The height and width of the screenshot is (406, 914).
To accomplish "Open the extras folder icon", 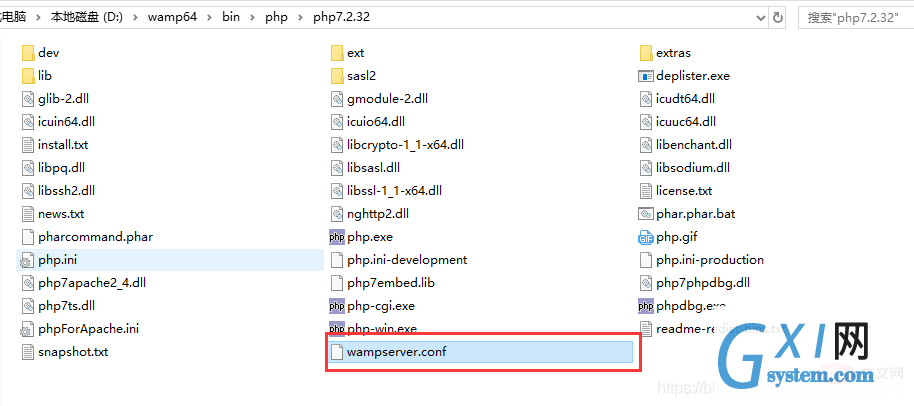I will (x=646, y=53).
